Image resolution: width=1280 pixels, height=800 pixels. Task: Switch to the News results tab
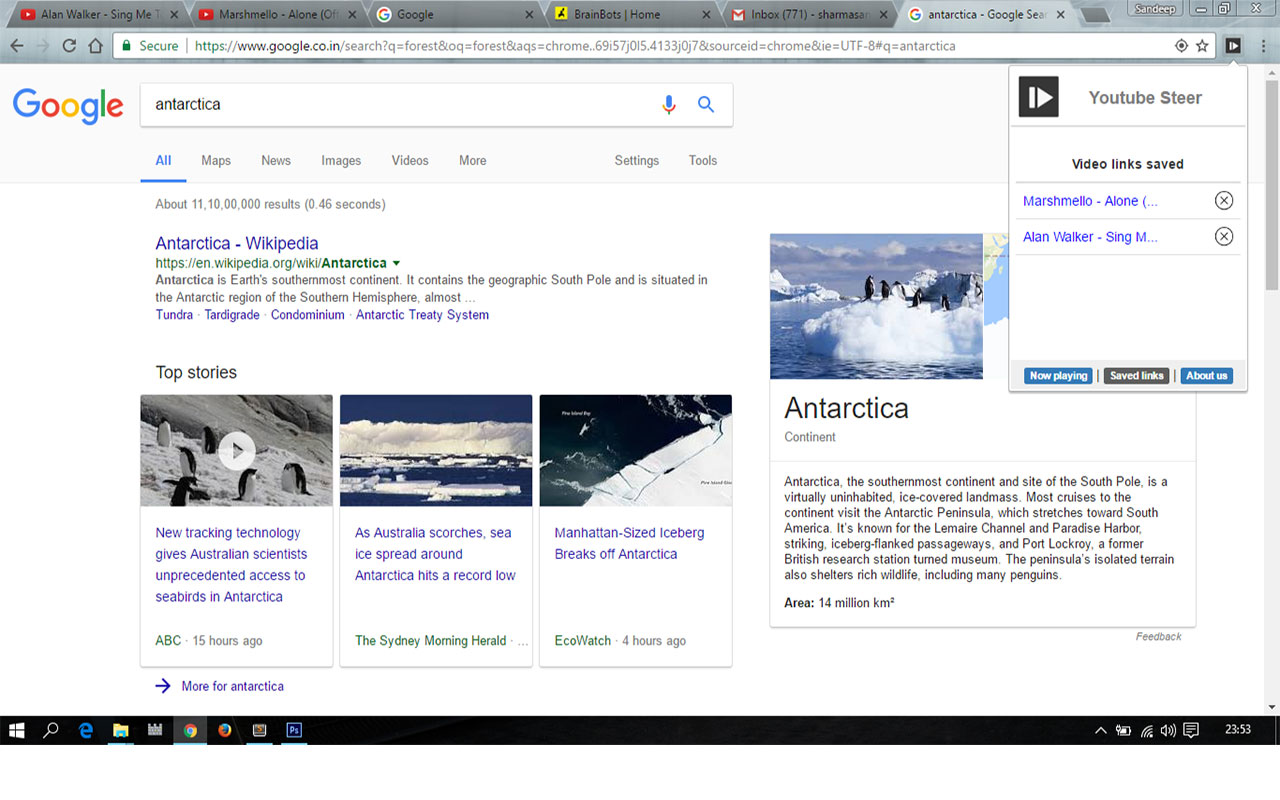click(x=276, y=160)
